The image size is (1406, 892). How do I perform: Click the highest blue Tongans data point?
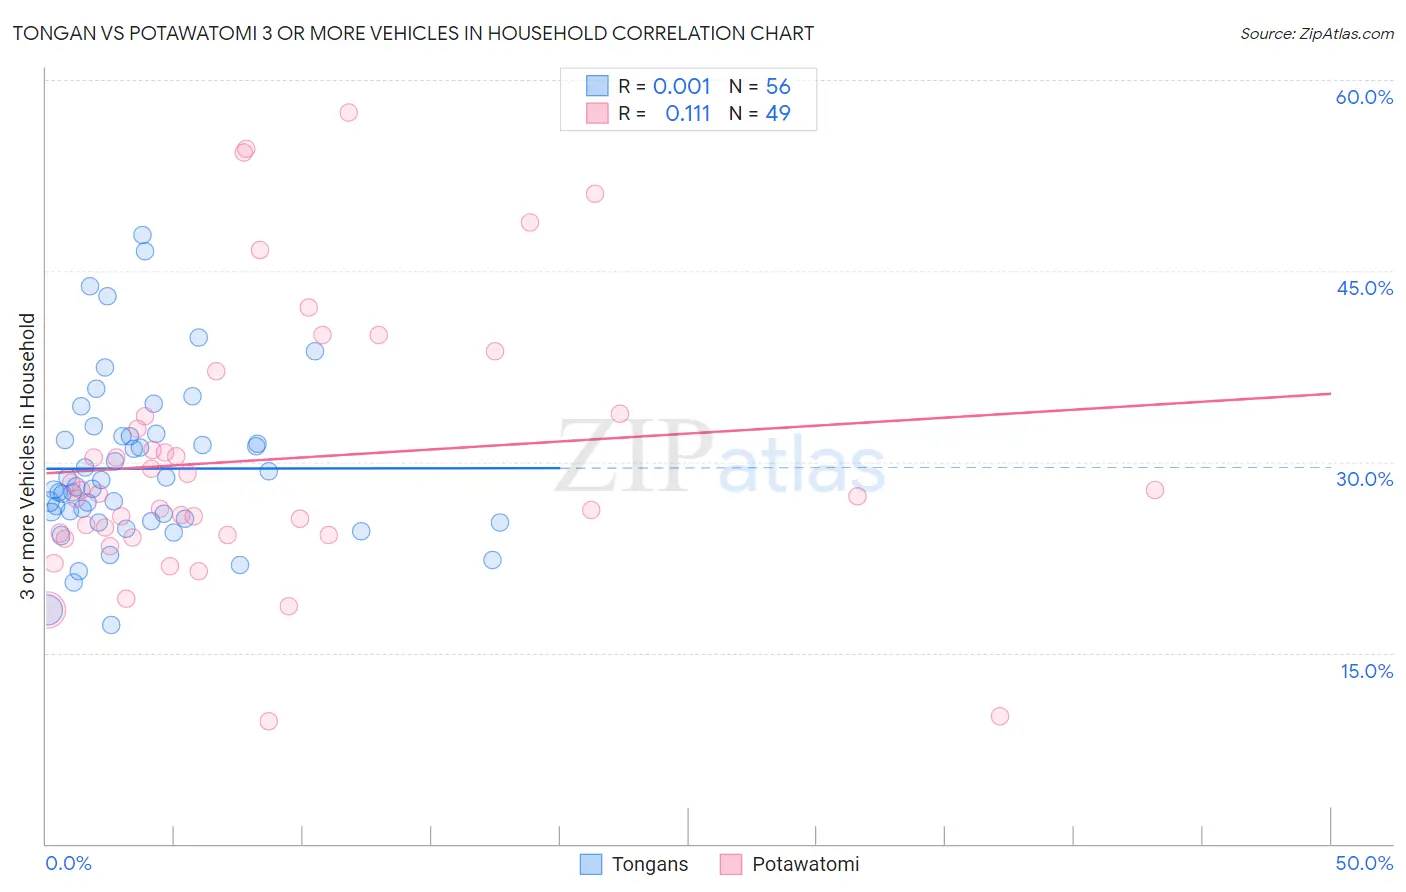click(x=142, y=235)
